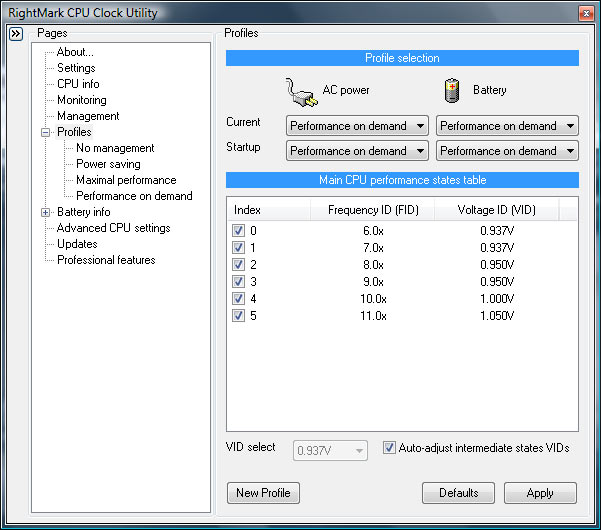The height and width of the screenshot is (530, 601).
Task: Select the No management profile page
Action: click(115, 148)
